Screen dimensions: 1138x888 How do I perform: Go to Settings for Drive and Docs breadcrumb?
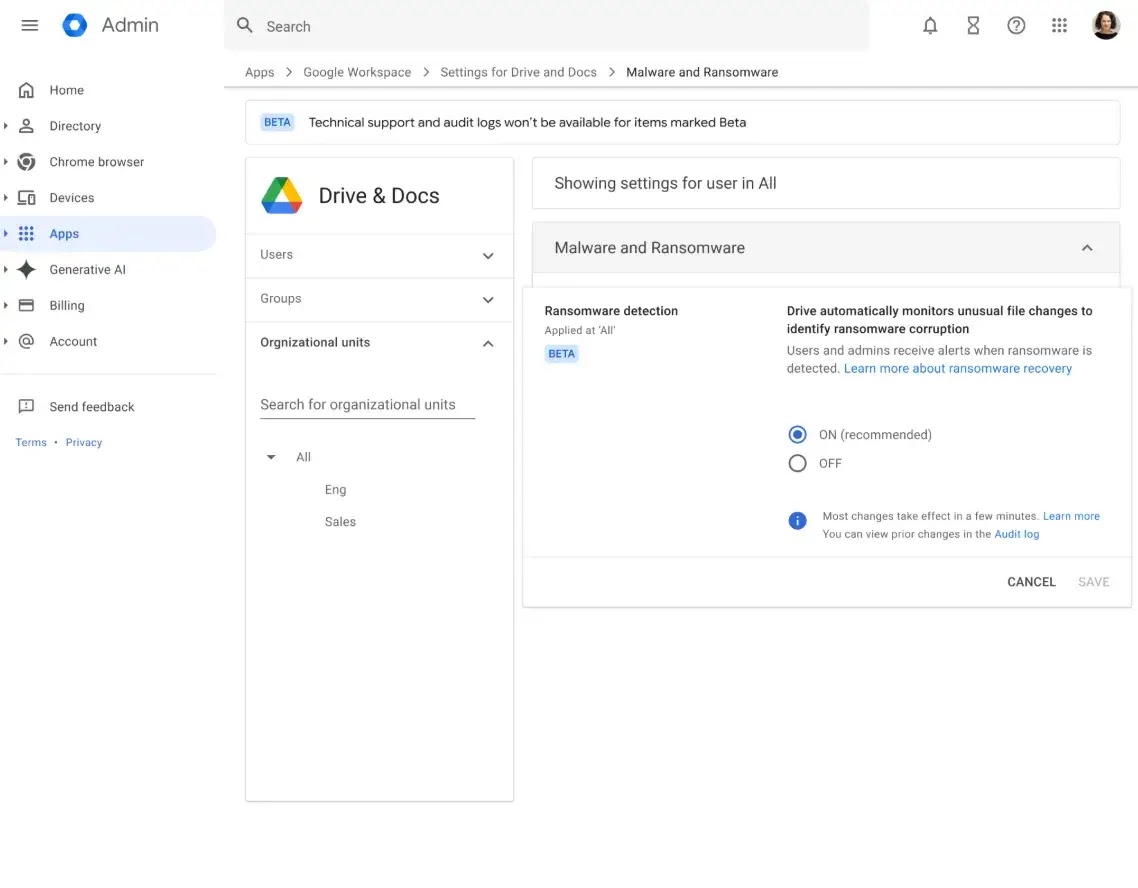click(x=518, y=72)
